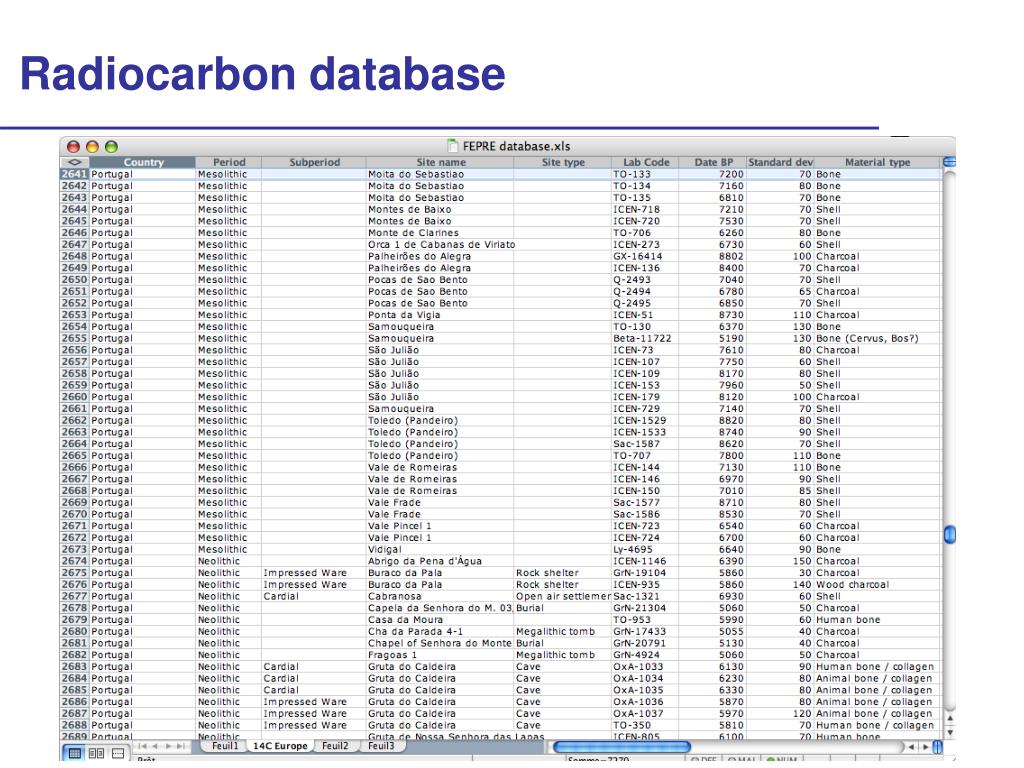Select the Site name column header
1024x768 pixels.
[441, 162]
